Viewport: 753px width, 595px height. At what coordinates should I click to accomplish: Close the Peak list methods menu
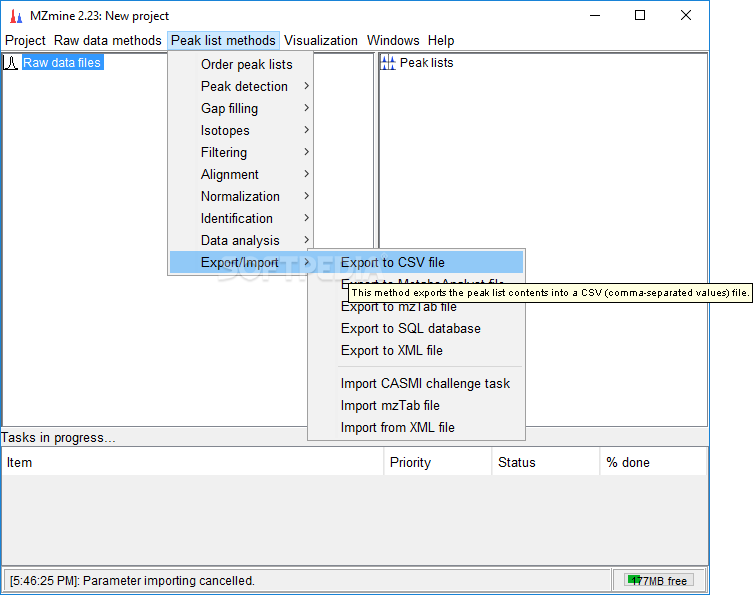(223, 40)
